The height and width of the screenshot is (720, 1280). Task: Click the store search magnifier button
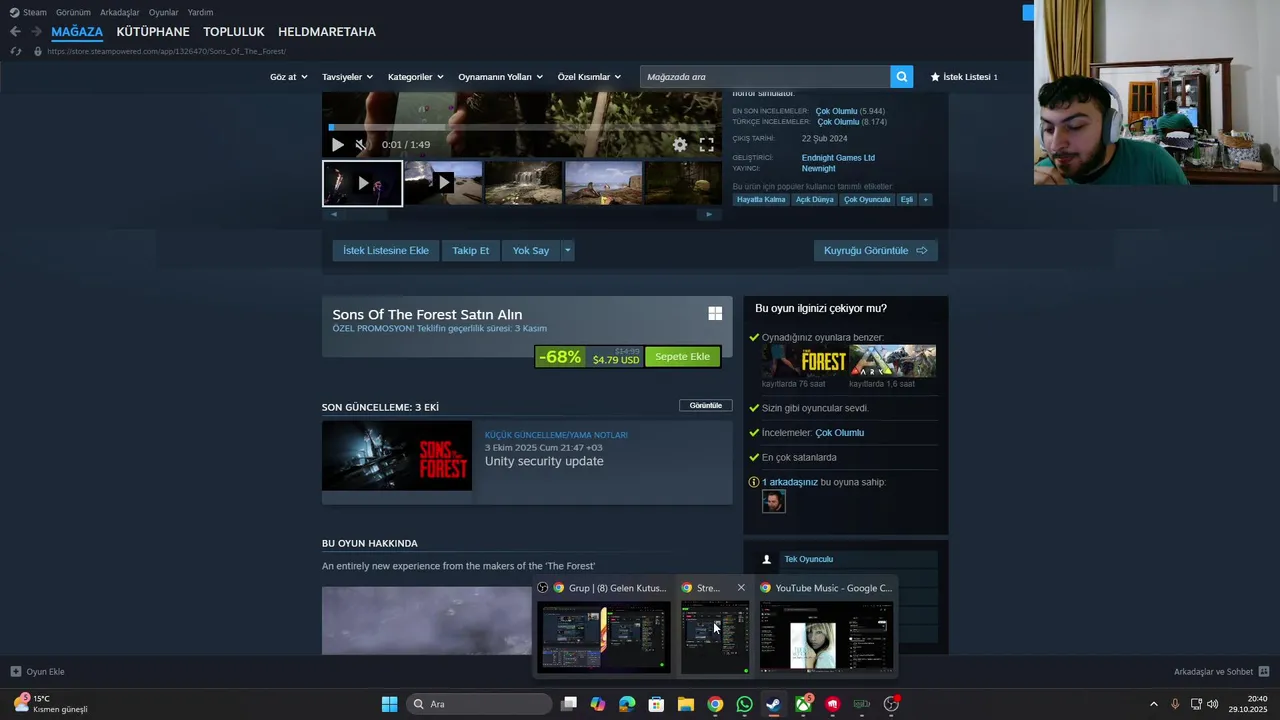902,77
